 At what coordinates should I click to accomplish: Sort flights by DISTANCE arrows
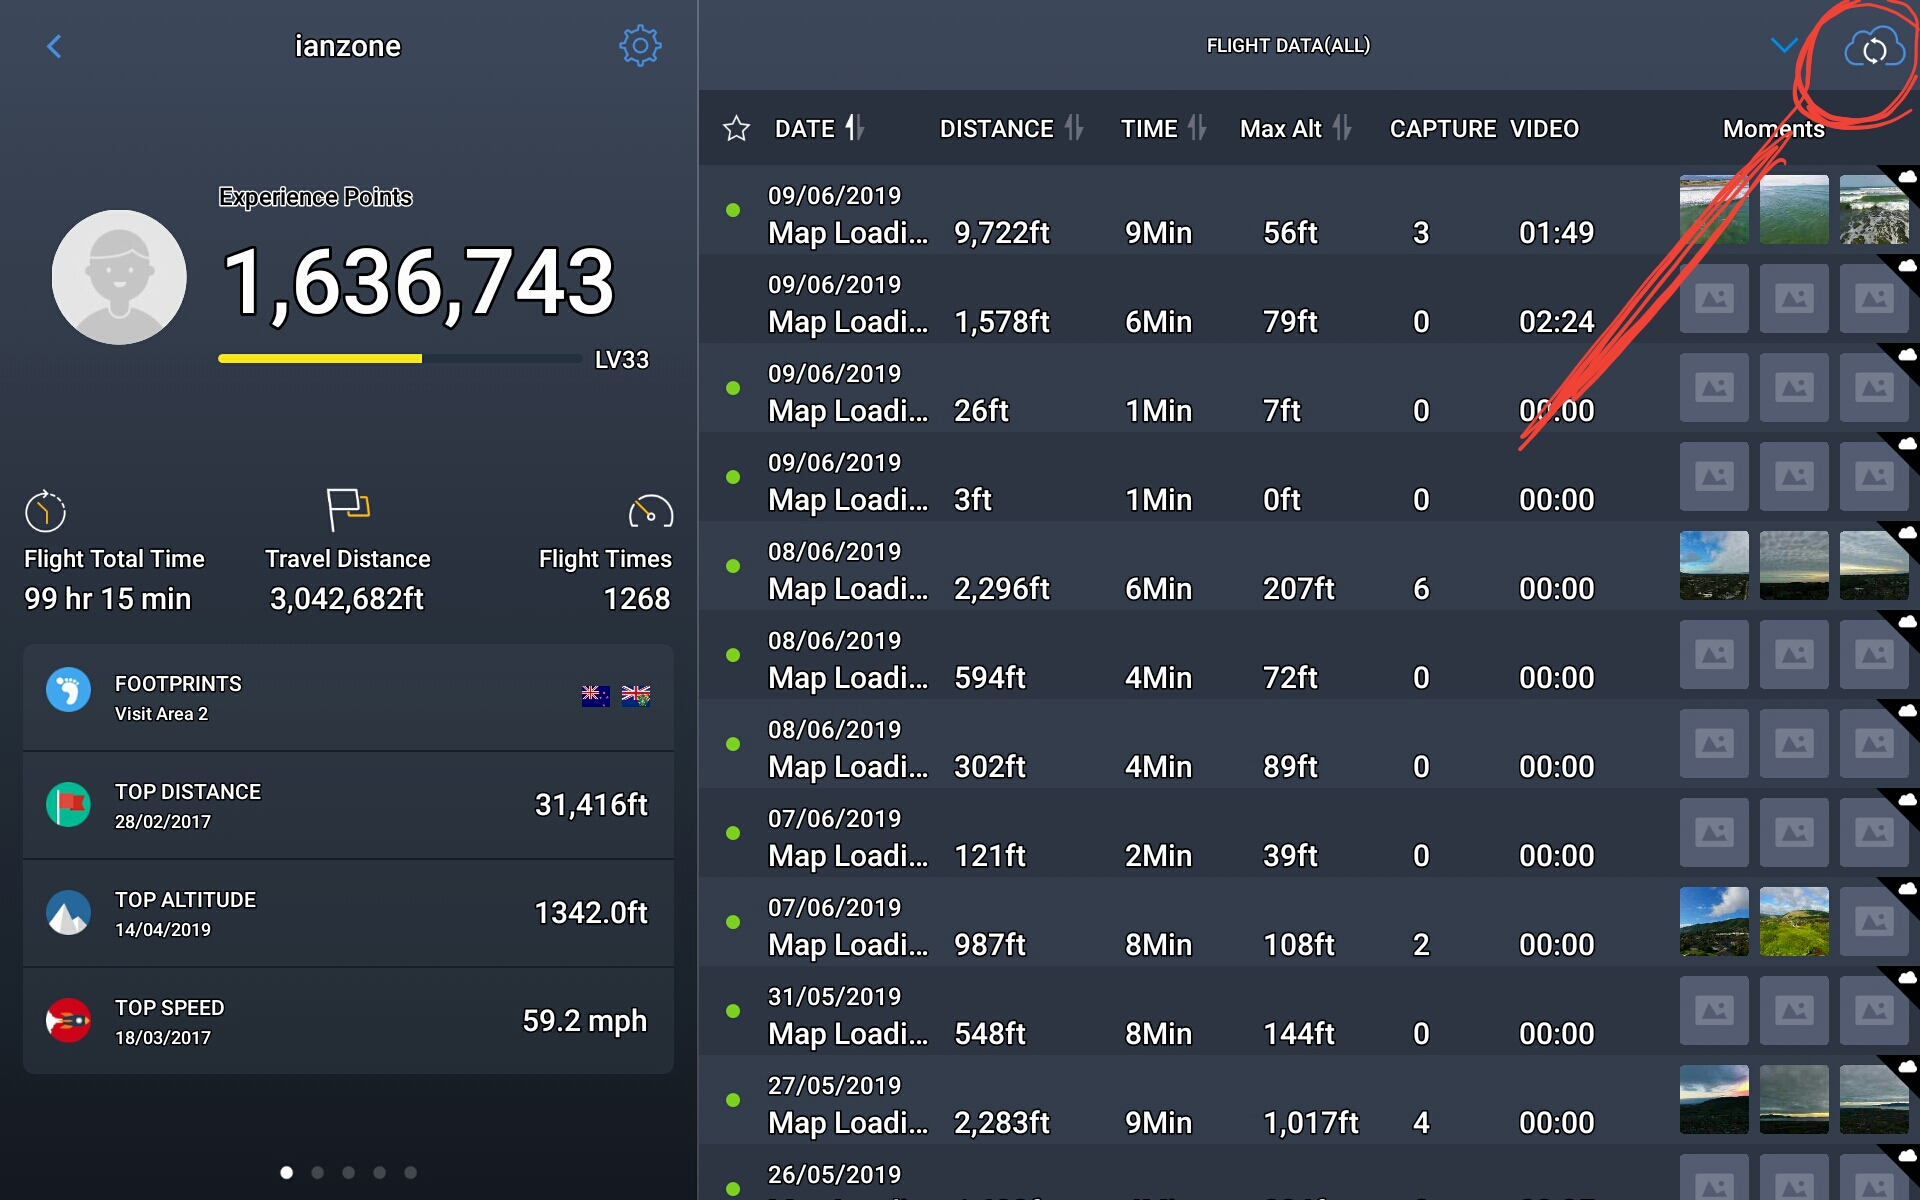[x=1074, y=128]
